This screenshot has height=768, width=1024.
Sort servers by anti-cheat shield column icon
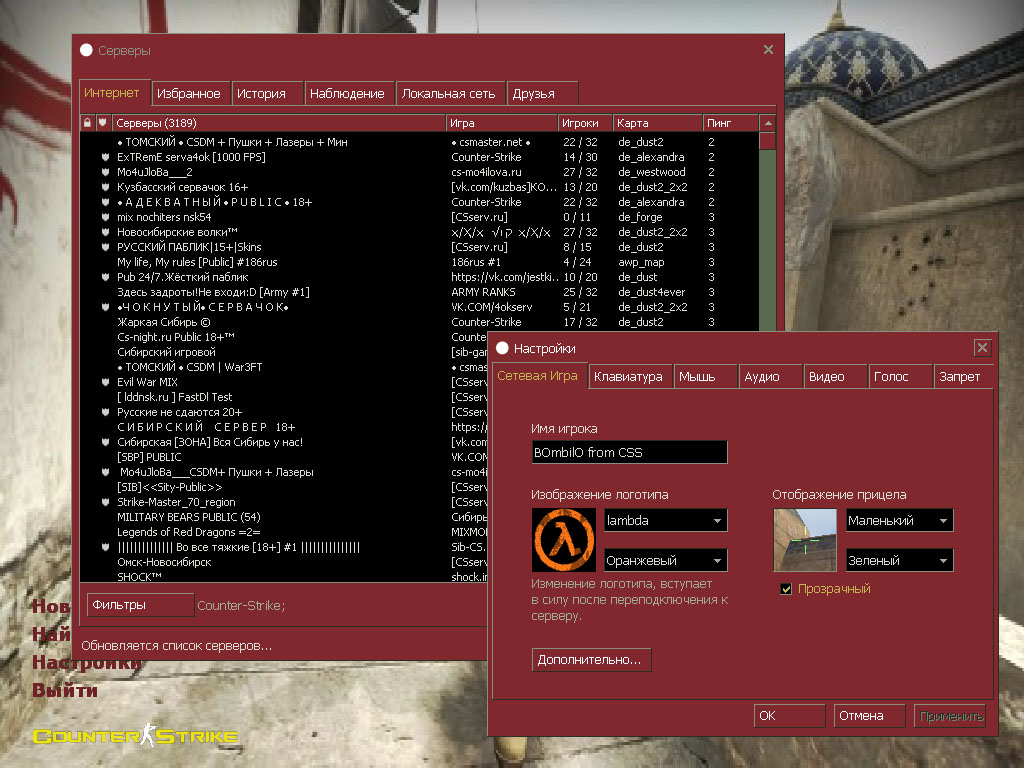pyautogui.click(x=103, y=123)
